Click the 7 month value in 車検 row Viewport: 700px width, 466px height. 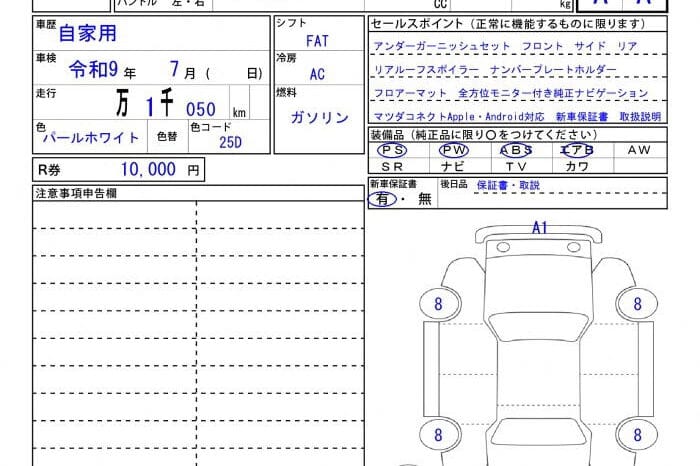[174, 69]
